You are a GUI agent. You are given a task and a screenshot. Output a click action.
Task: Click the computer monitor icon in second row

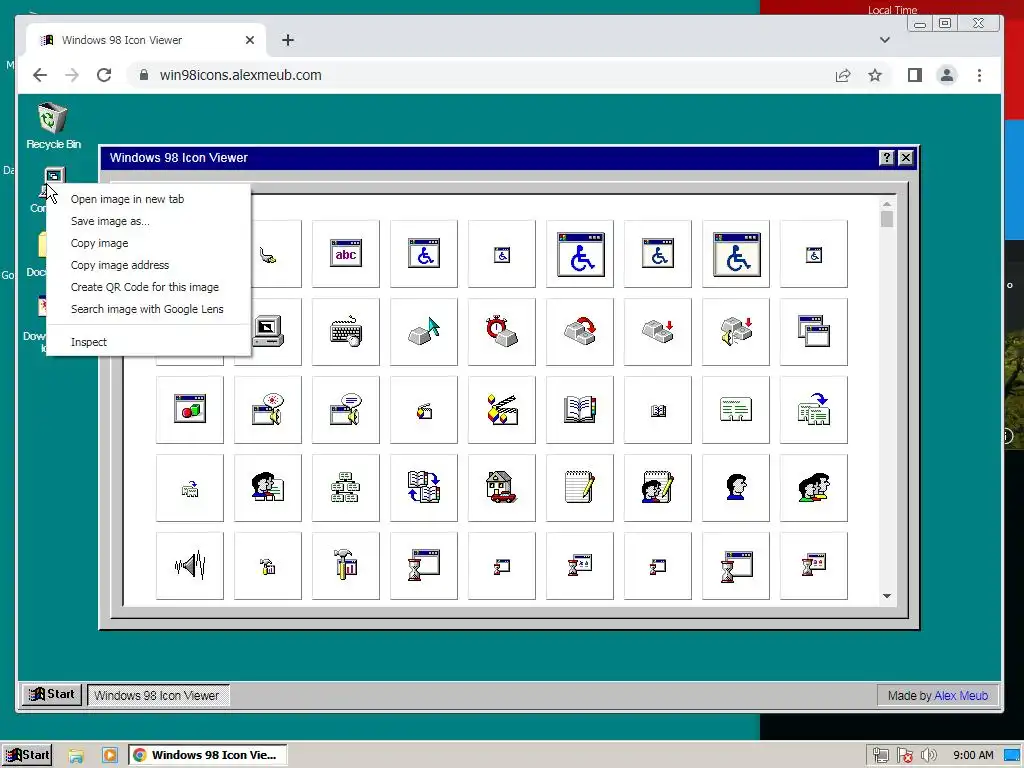(x=268, y=331)
